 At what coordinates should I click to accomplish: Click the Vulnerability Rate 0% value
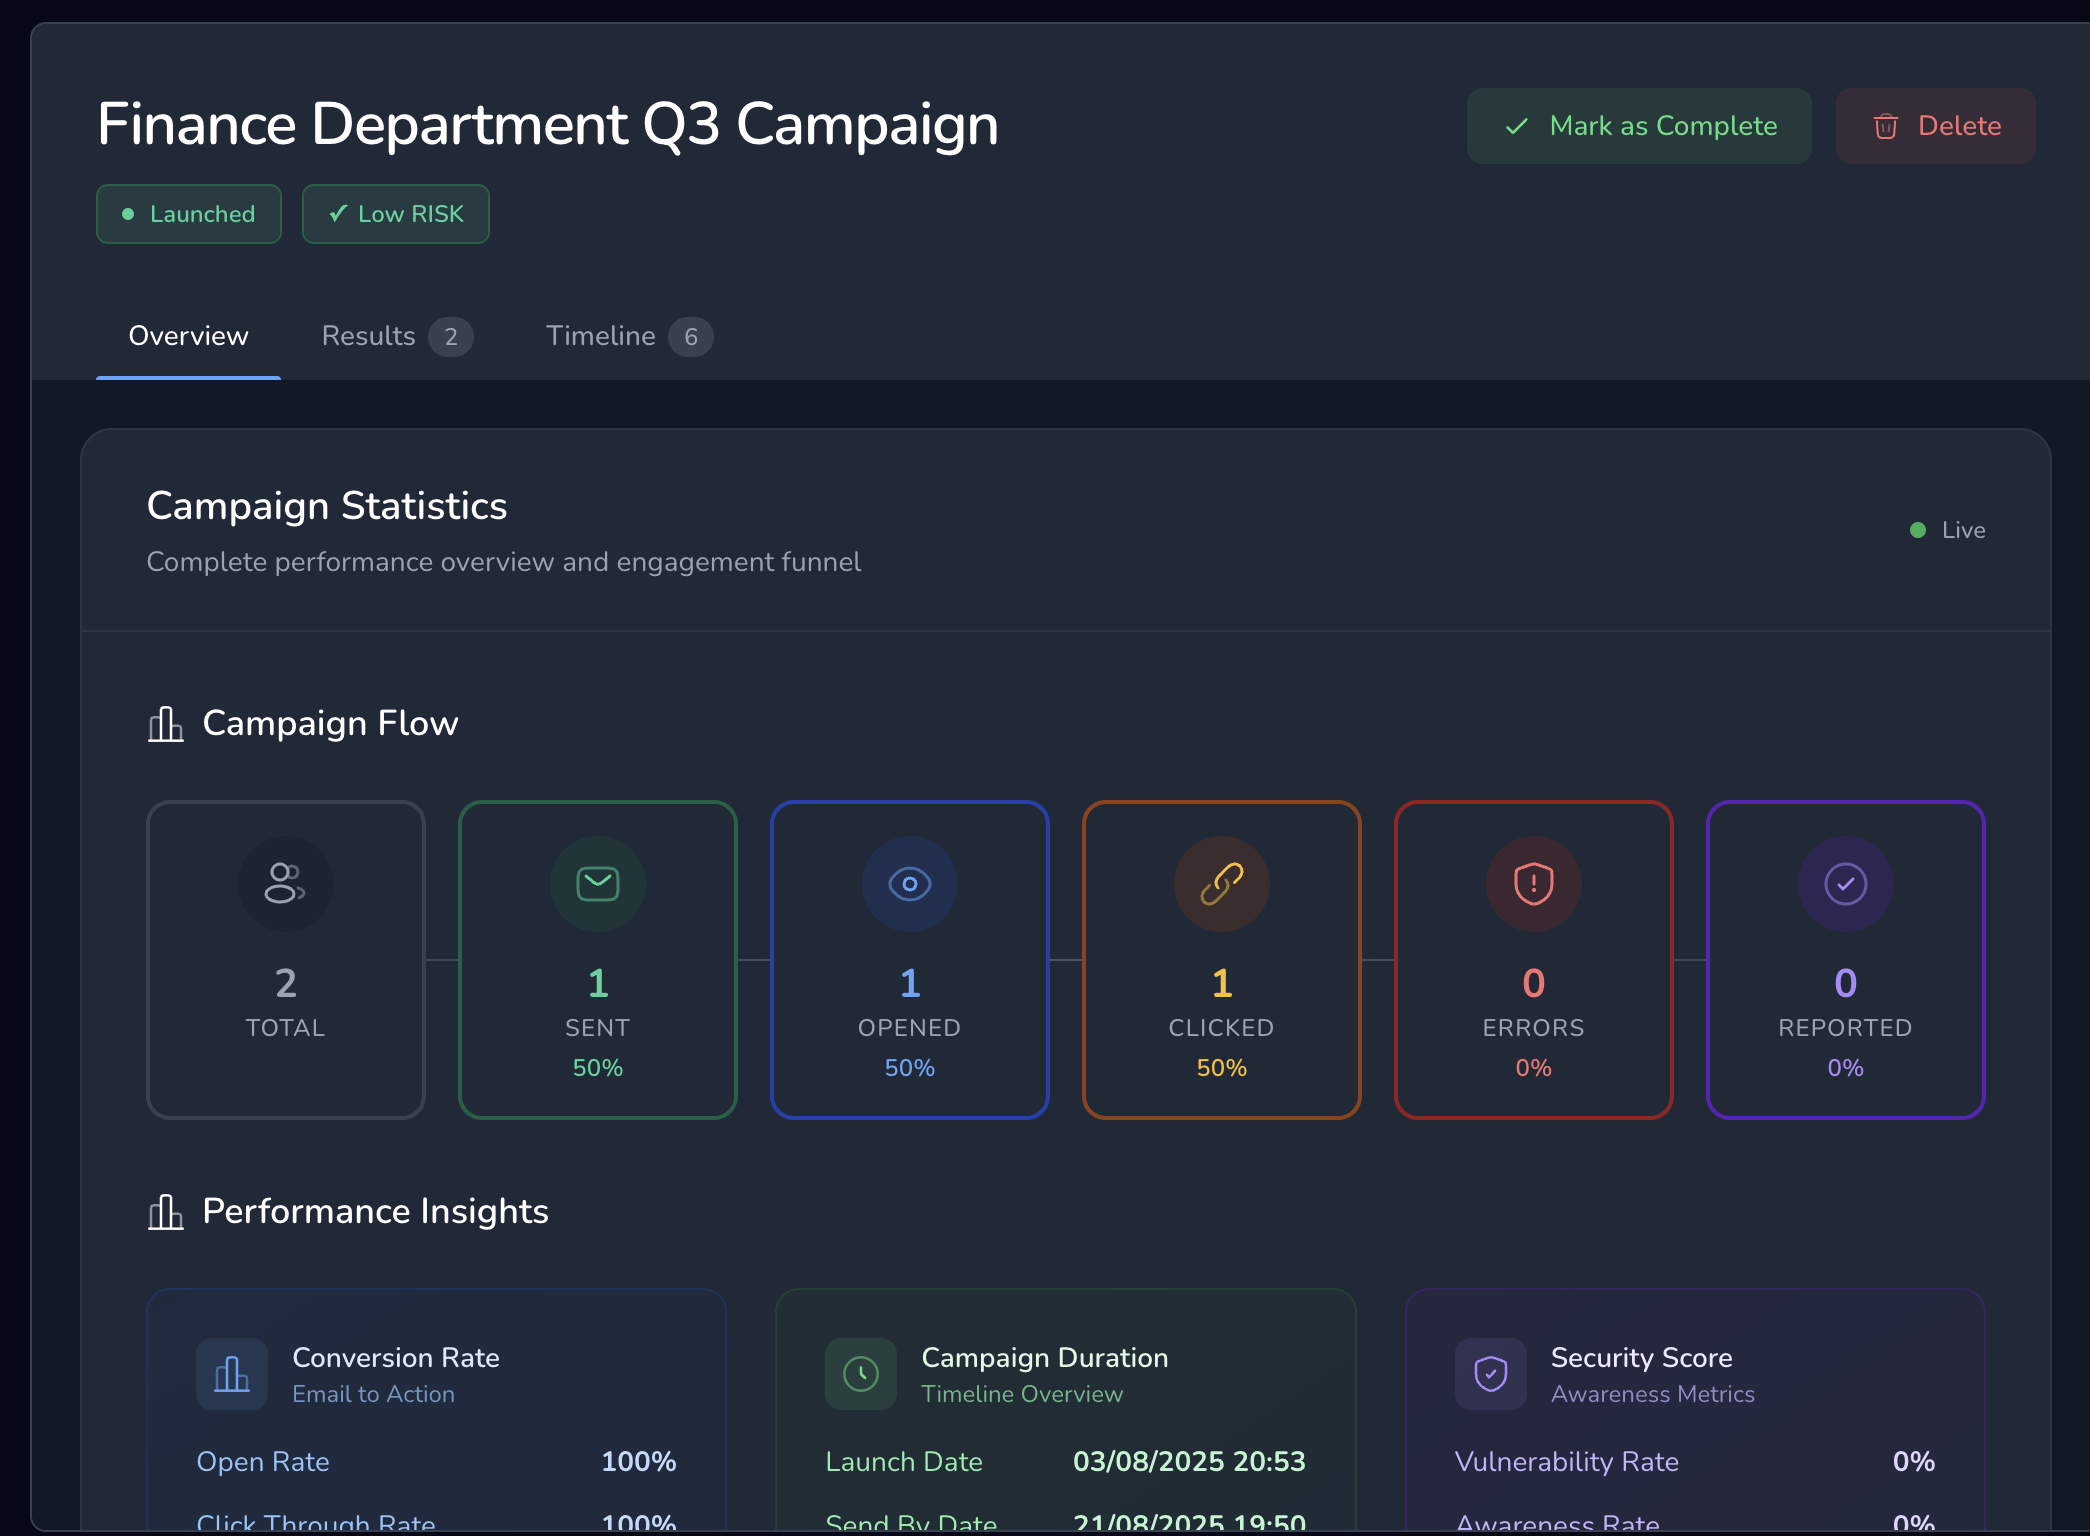[1914, 1462]
